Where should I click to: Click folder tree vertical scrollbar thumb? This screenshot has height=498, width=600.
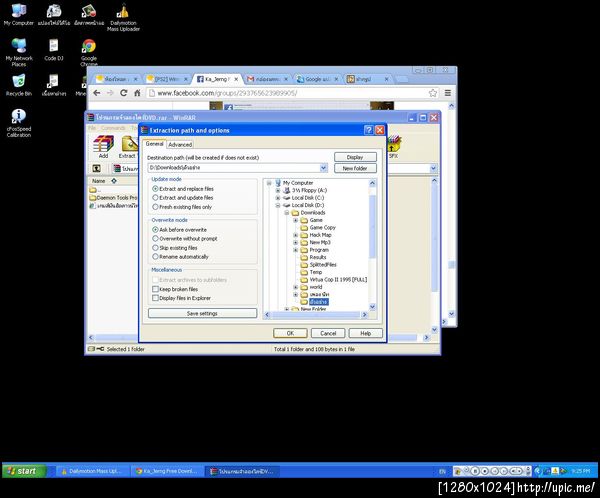372,226
